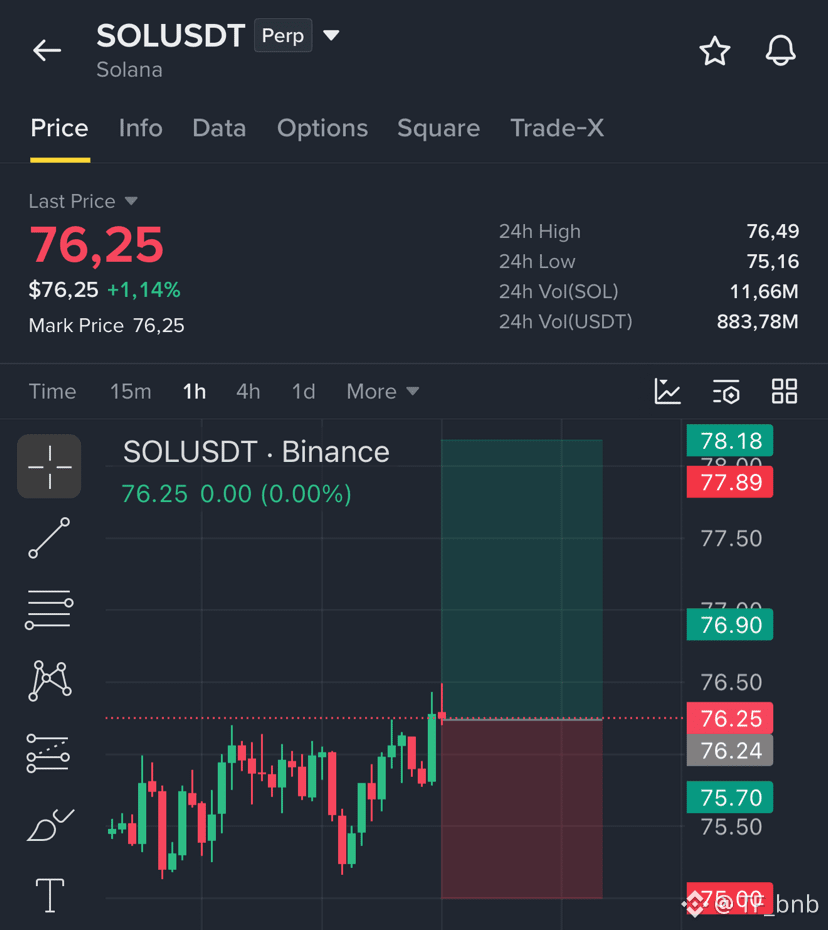The width and height of the screenshot is (828, 930).
Task: Click the Solana subtitle under SOLUSDT
Action: pyautogui.click(x=129, y=70)
